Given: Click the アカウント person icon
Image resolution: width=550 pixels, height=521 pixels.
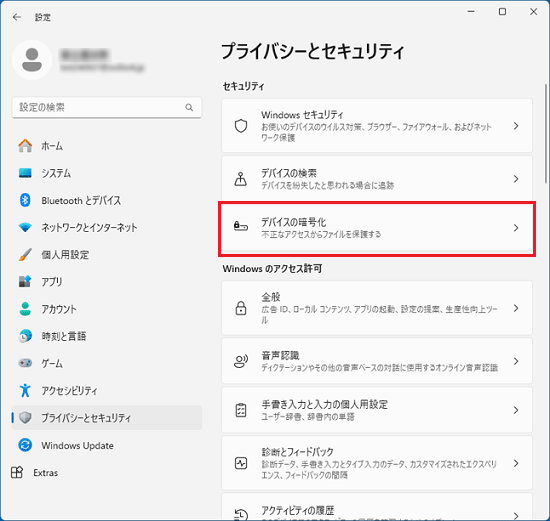Looking at the screenshot, I should (x=25, y=309).
